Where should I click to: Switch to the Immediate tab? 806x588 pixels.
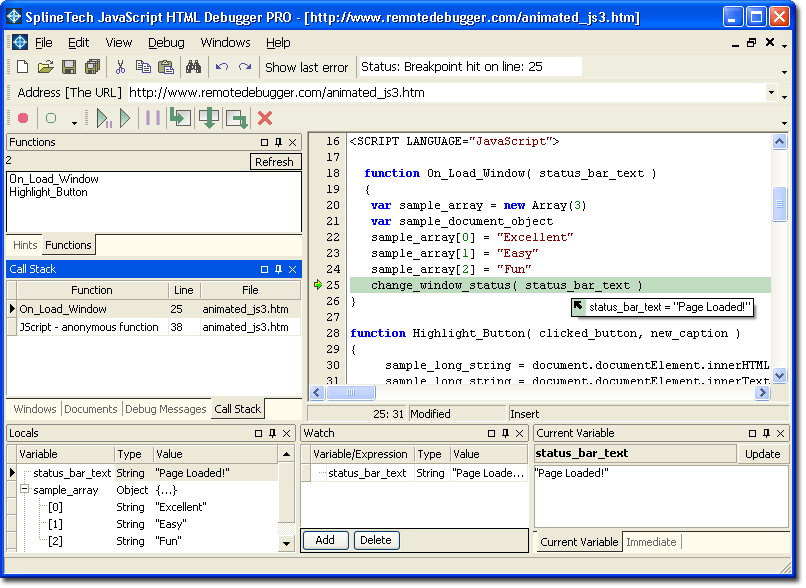click(x=651, y=542)
